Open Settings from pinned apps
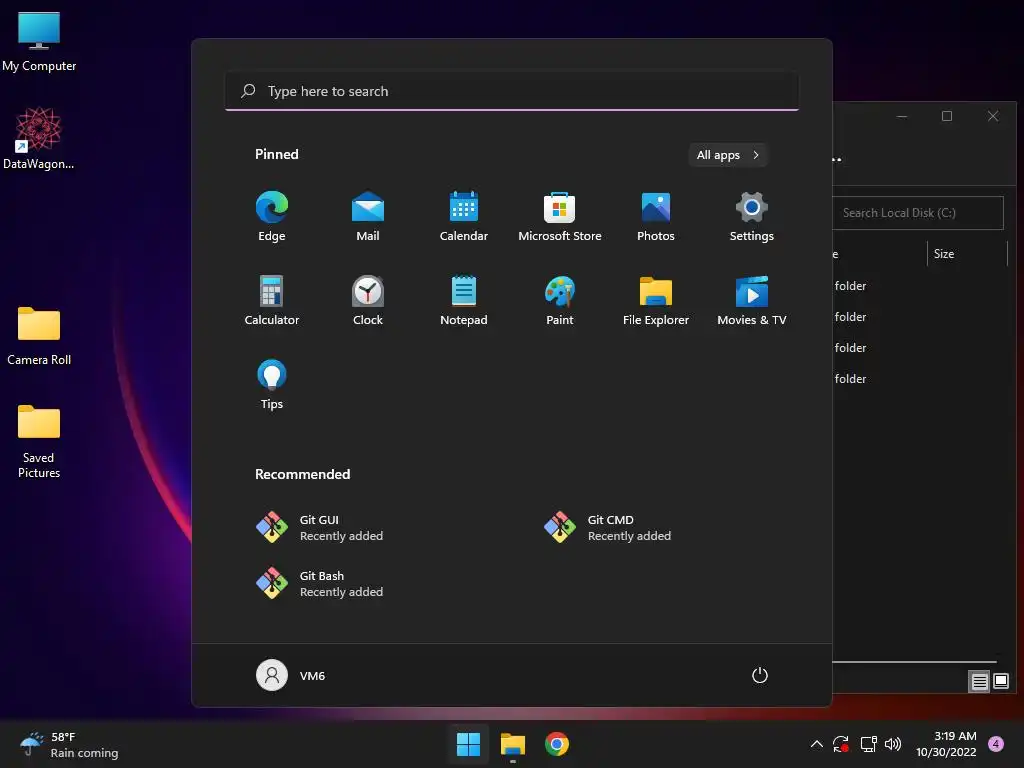This screenshot has width=1024, height=768. tap(752, 216)
